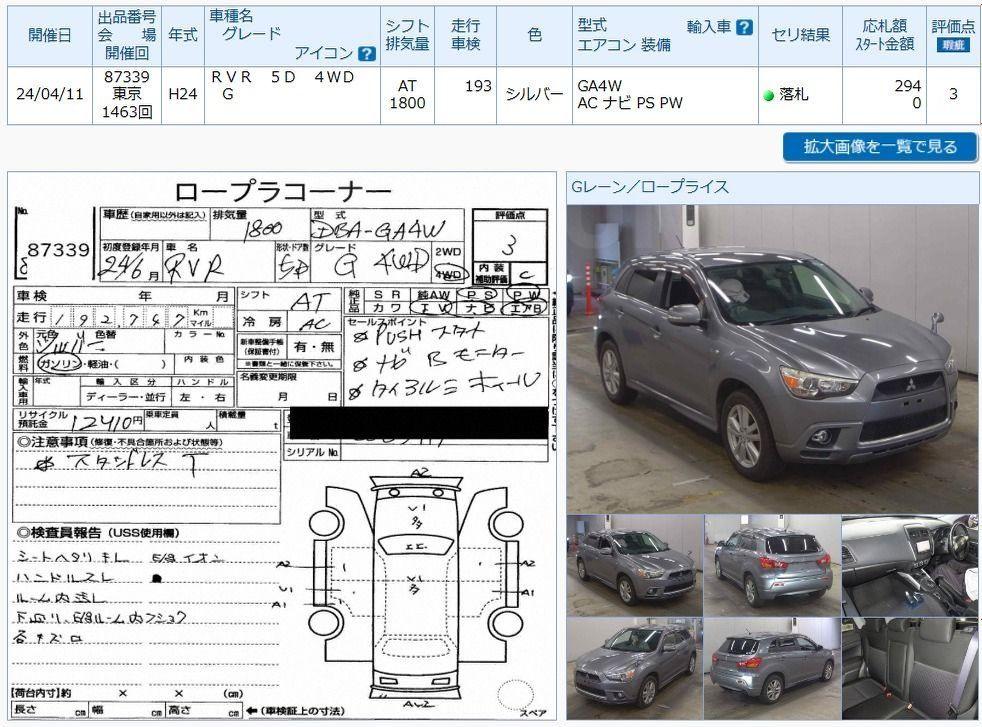Open the dashboard interior thumbnail
Viewport: 982px width, 727px height.
909,565
